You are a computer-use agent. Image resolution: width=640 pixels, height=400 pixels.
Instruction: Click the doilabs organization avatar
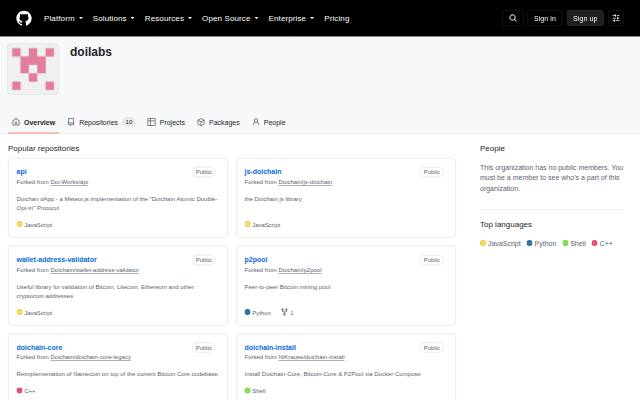33,69
